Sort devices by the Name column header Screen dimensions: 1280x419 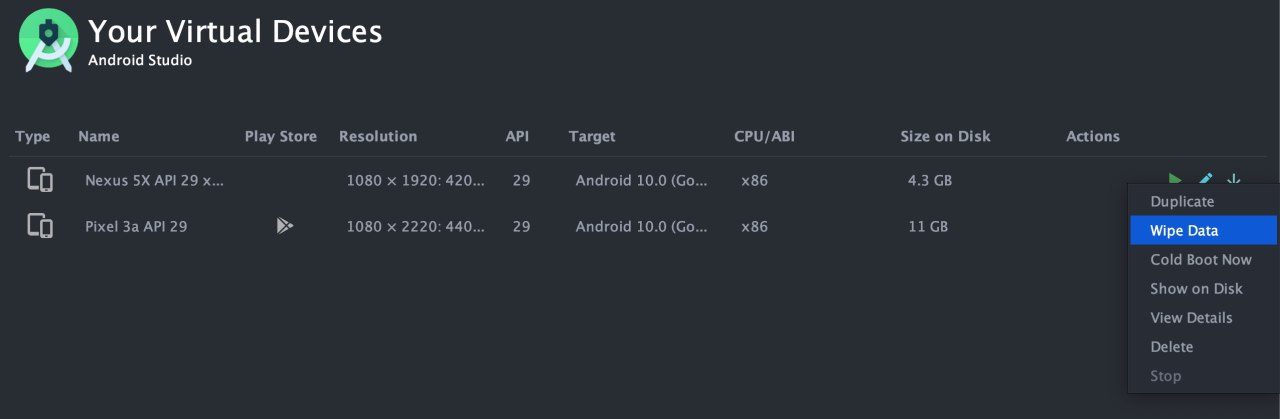98,137
